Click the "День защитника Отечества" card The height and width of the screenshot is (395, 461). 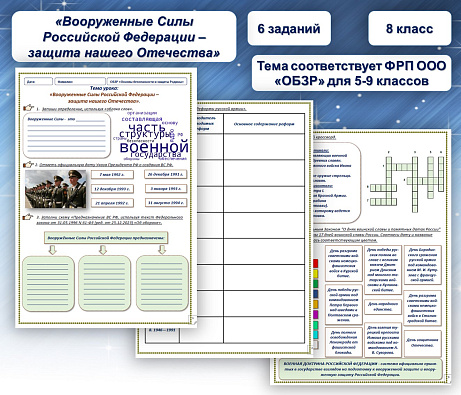coord(422,343)
